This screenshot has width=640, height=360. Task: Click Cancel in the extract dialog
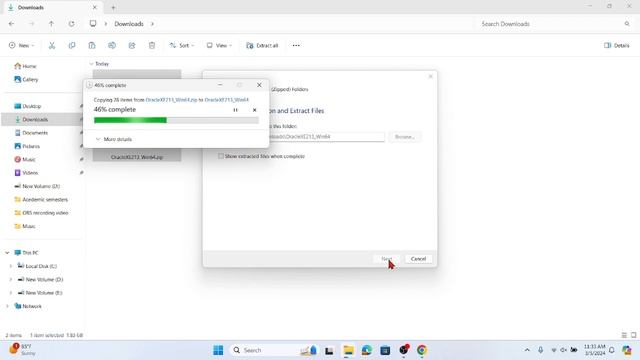click(418, 259)
